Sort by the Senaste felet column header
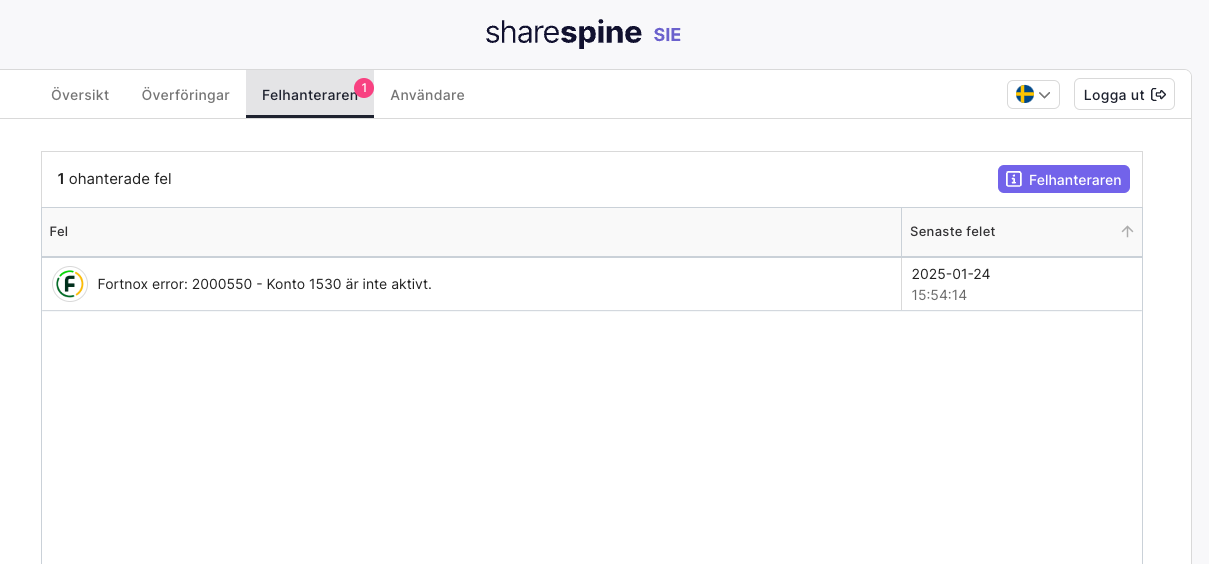The height and width of the screenshot is (564, 1209). pos(1021,232)
